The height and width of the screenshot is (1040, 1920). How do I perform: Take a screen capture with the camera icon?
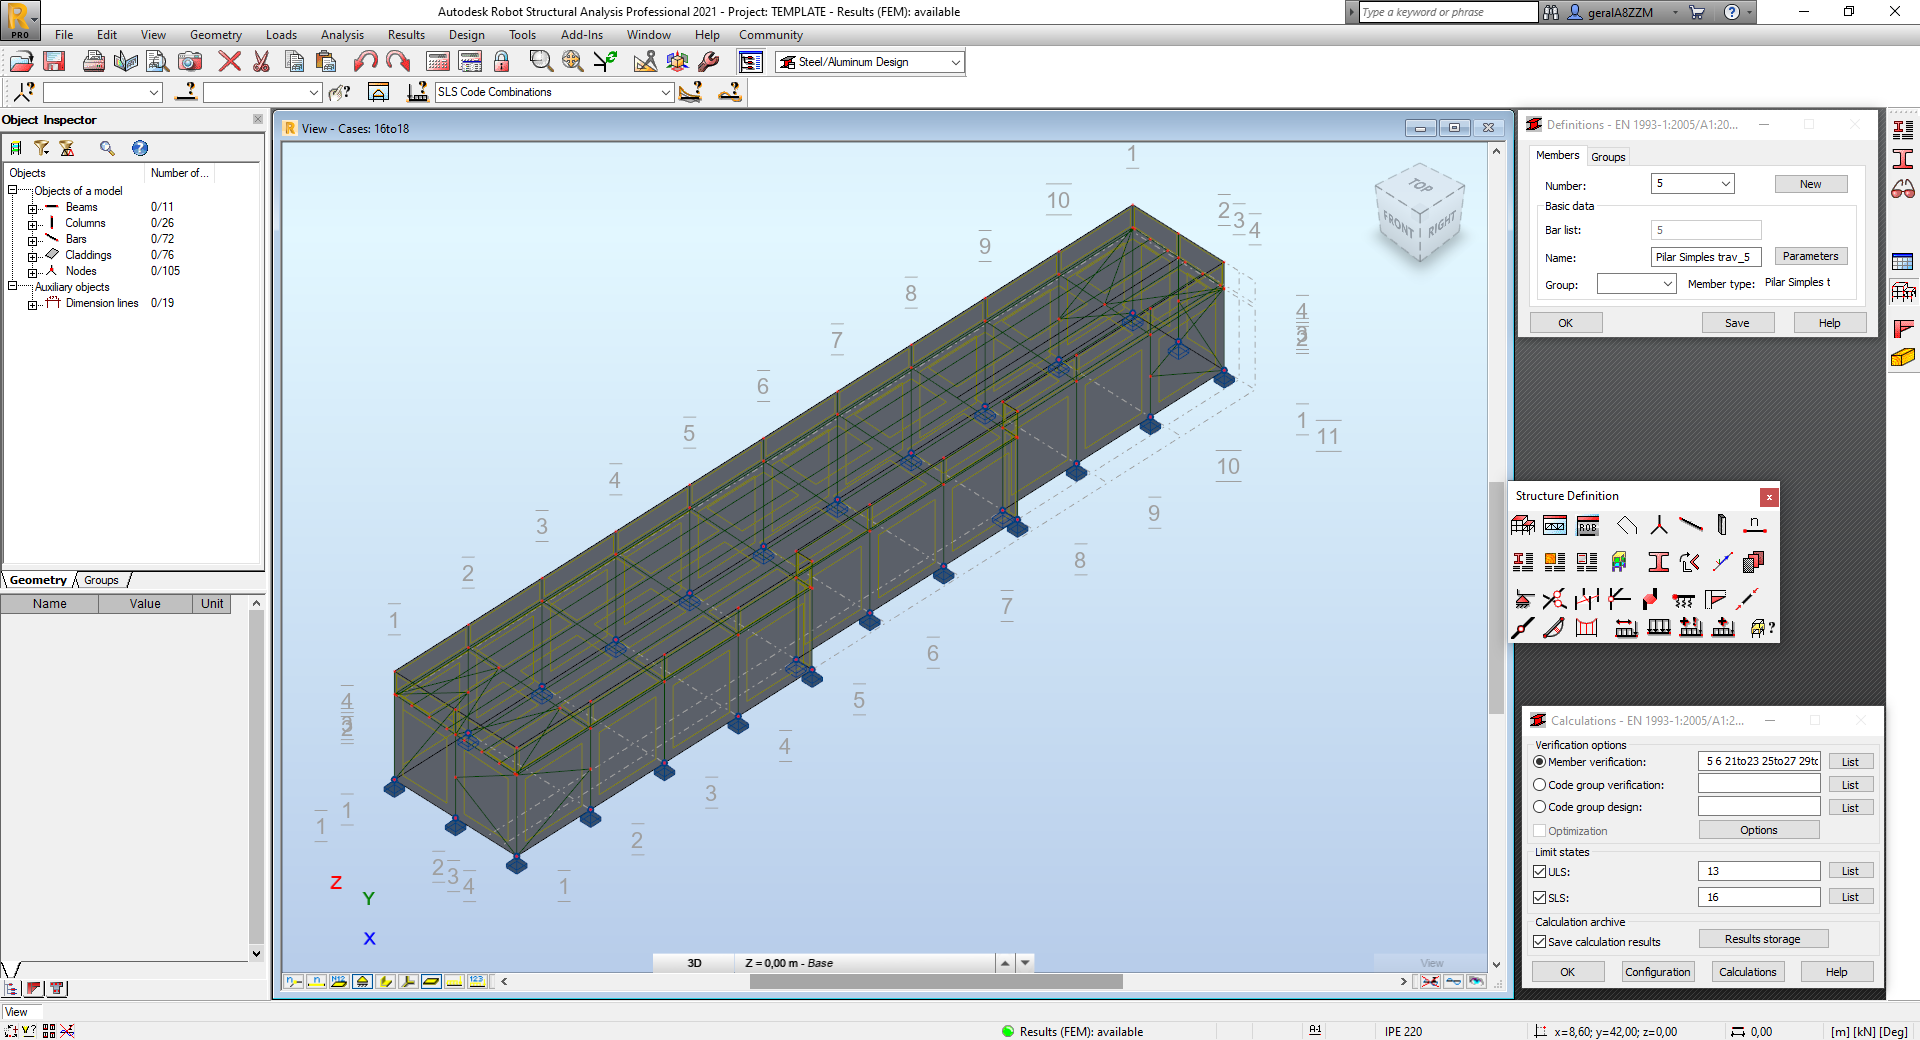(x=190, y=62)
